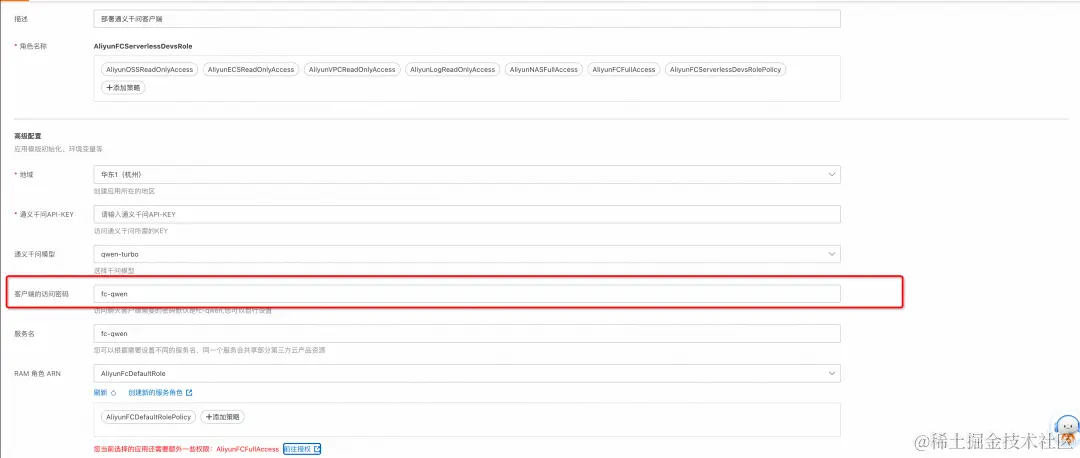Click the AliyunFCServerlessDevsRole role name text
The height and width of the screenshot is (458, 1080).
pyautogui.click(x=143, y=46)
